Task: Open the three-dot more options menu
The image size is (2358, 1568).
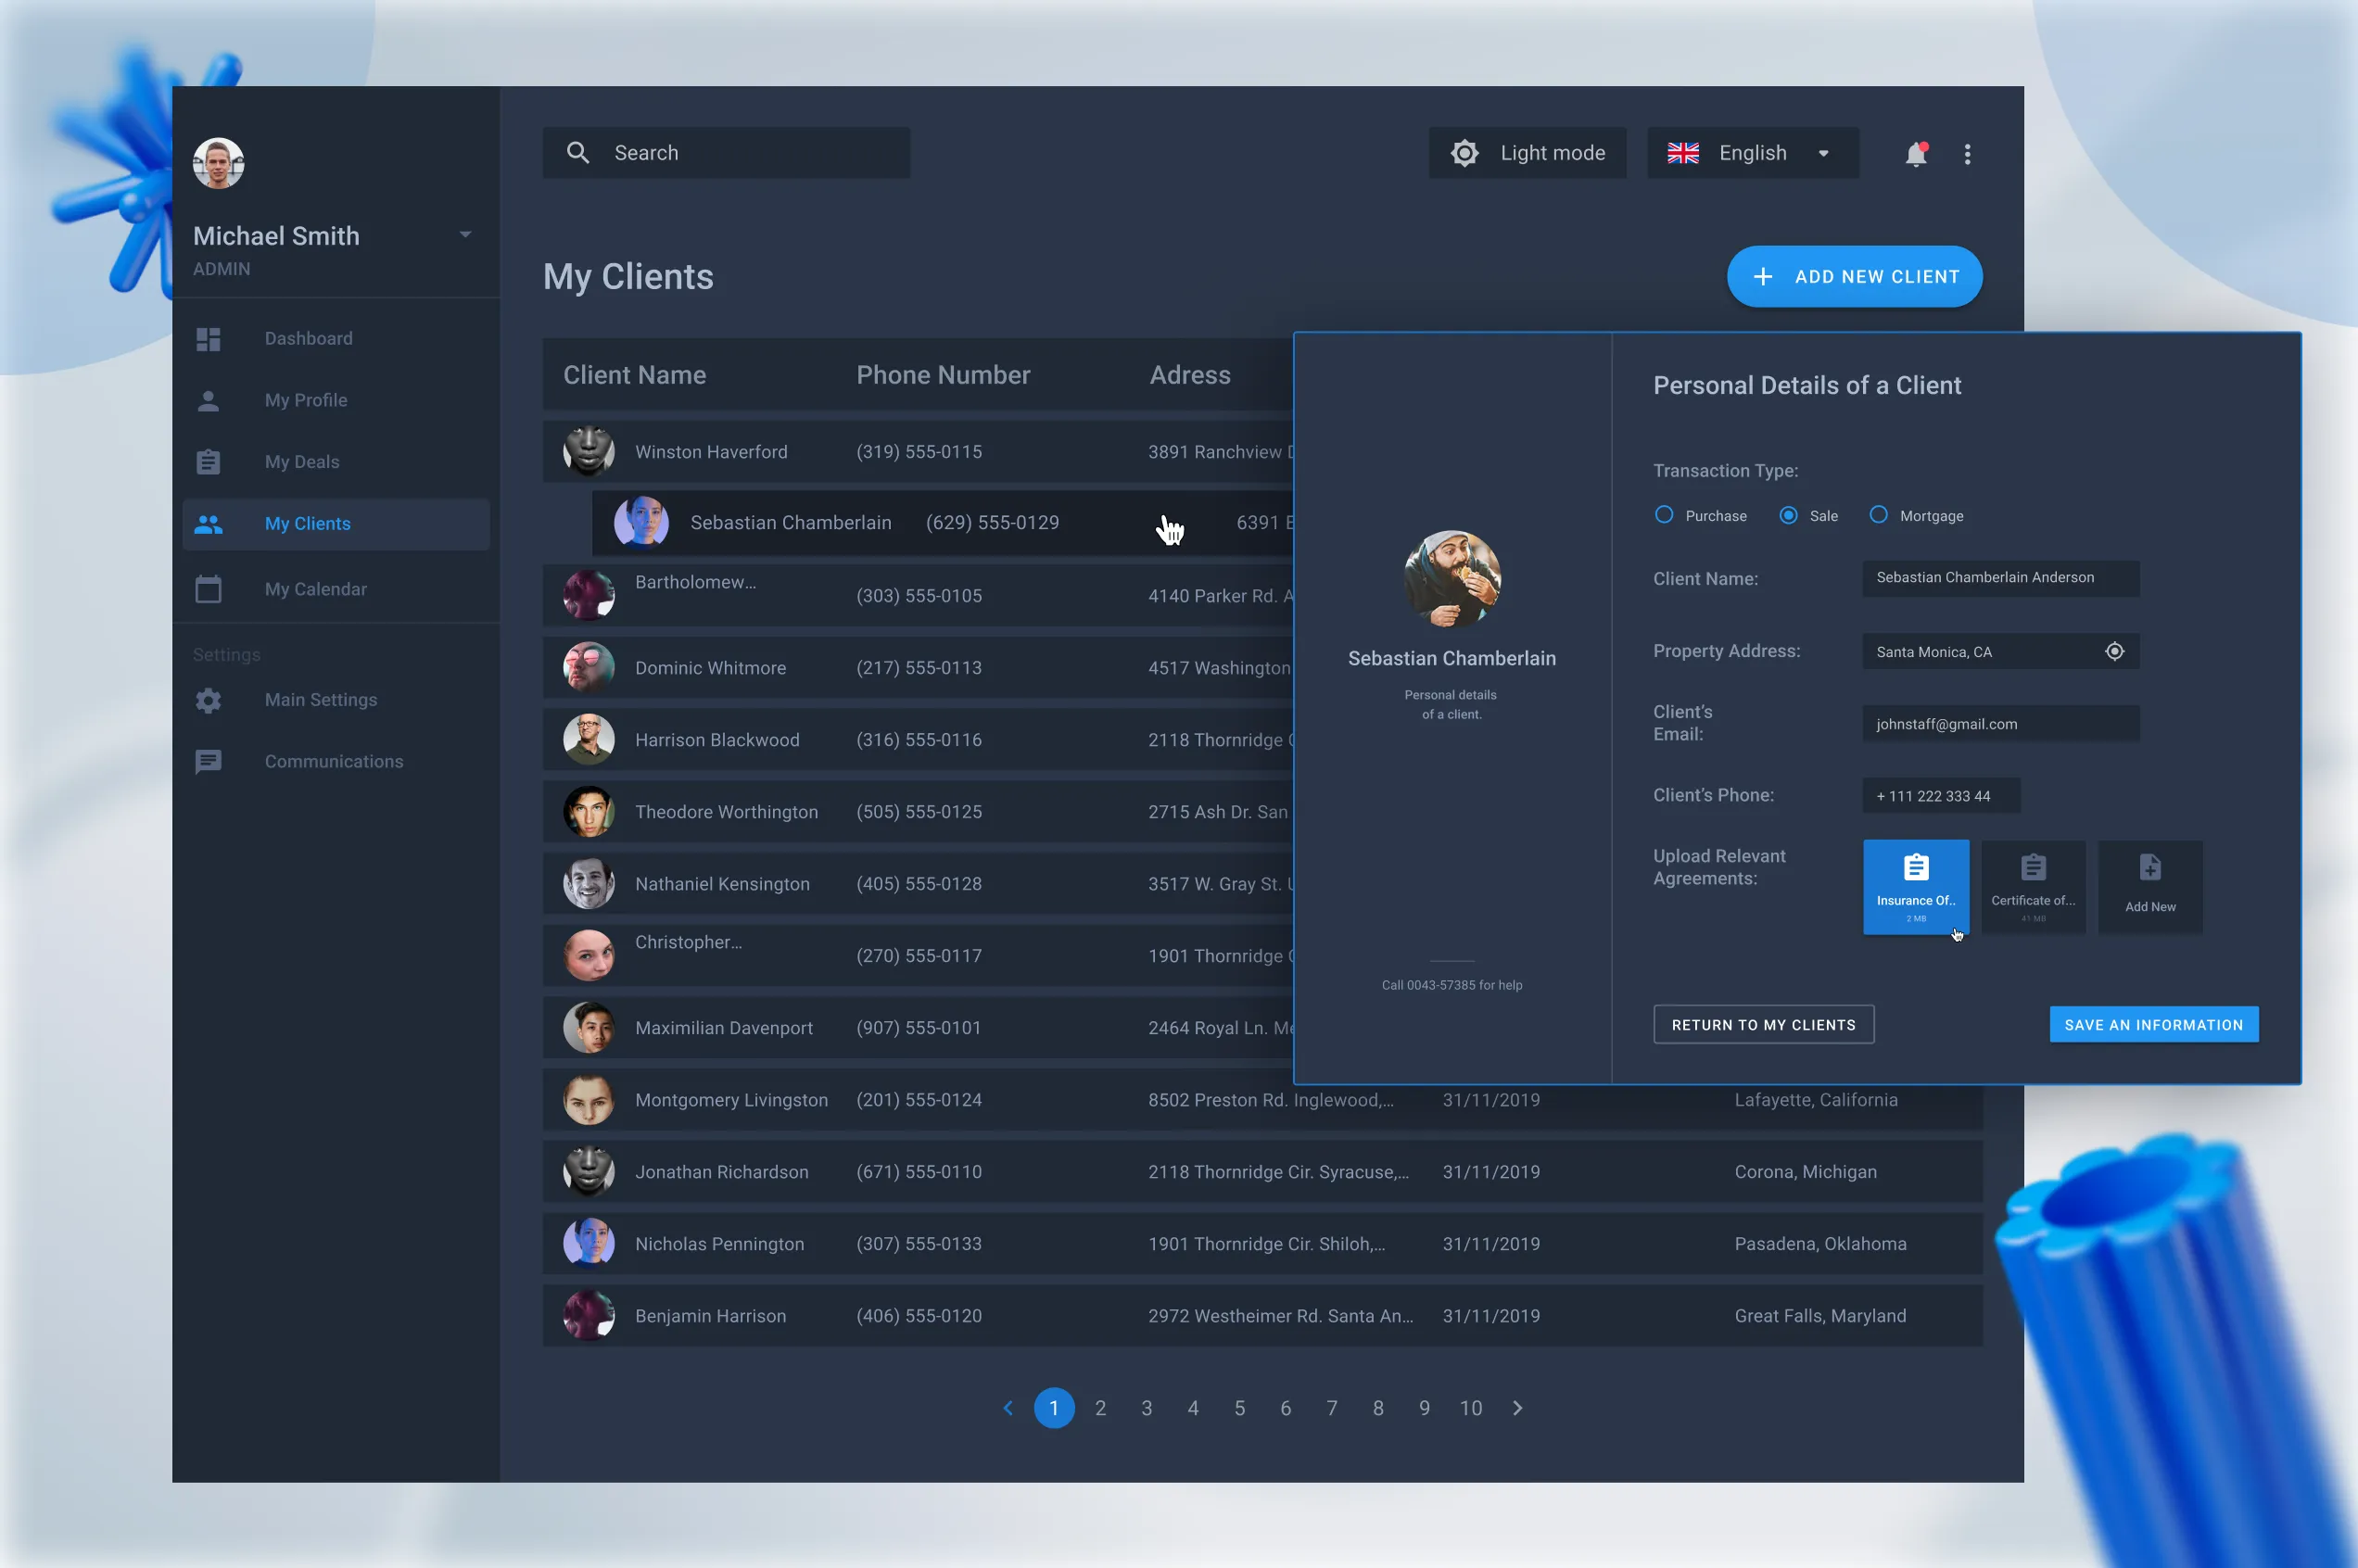Action: coord(1967,154)
